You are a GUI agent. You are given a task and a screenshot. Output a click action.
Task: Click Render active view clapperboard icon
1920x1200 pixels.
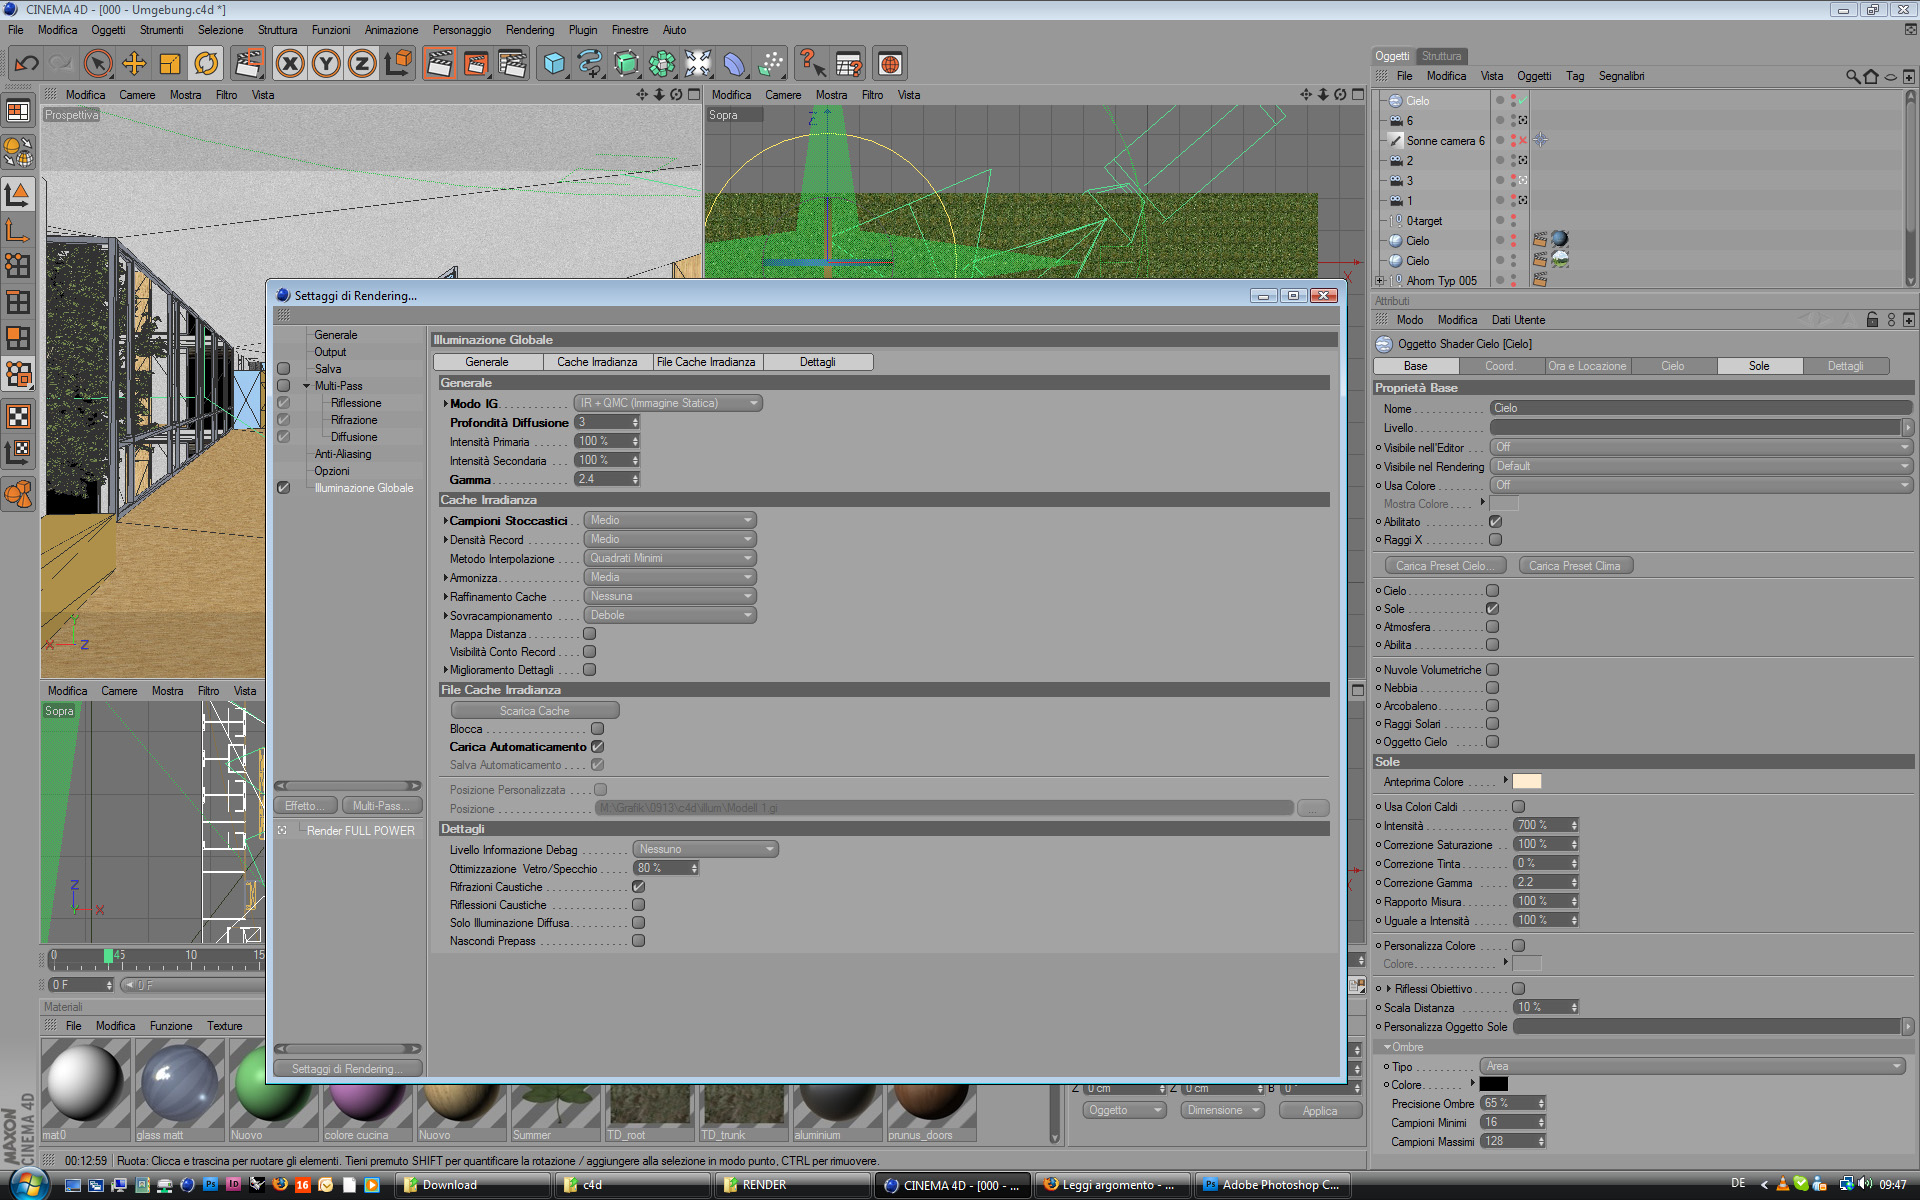coord(440,64)
